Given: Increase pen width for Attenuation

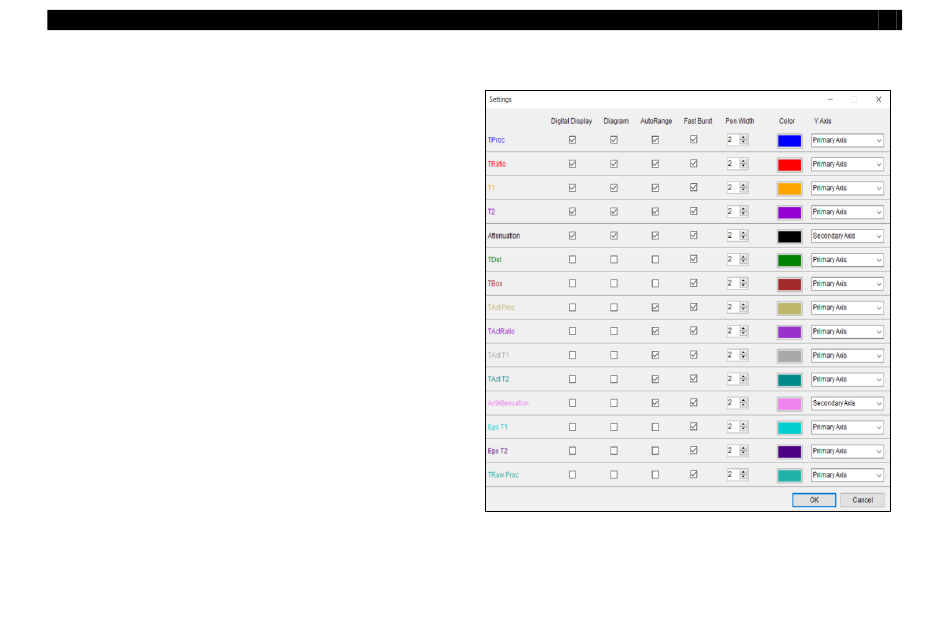Looking at the screenshot, I should coord(743,233).
